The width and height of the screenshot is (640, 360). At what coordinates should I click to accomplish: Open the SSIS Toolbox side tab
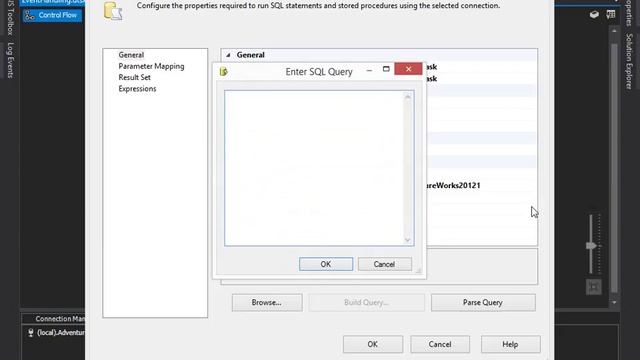click(x=11, y=17)
